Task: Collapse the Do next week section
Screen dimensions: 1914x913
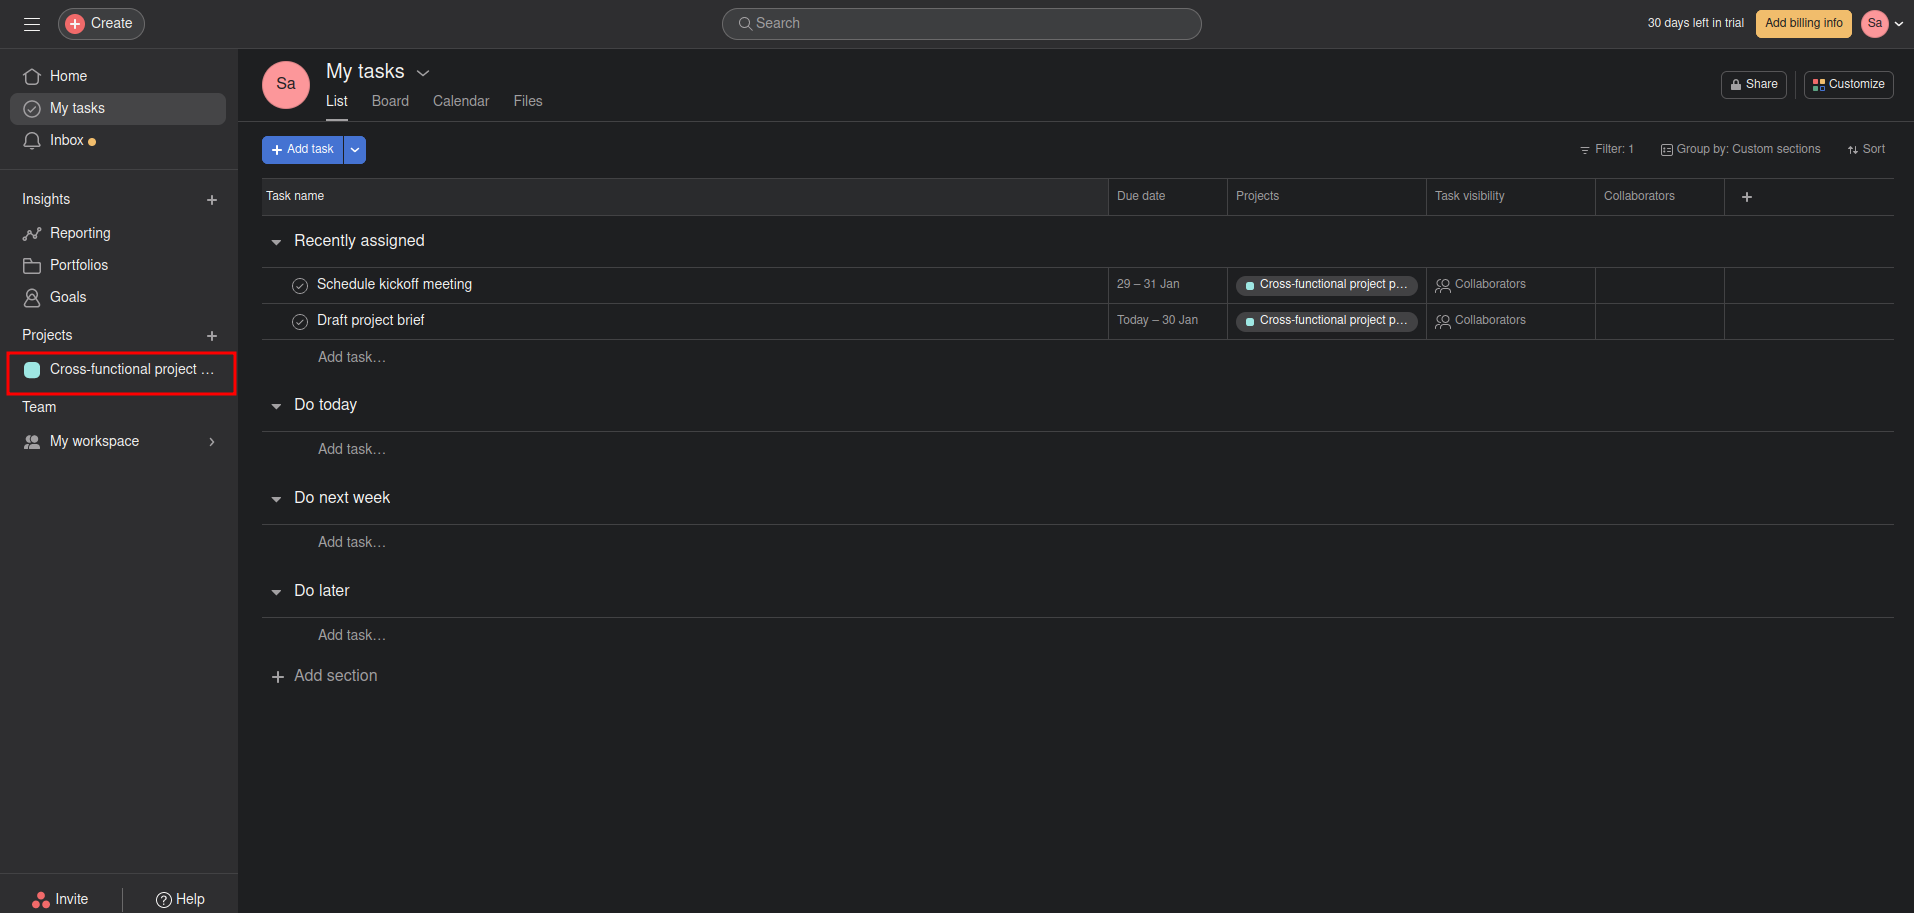Action: (276, 499)
